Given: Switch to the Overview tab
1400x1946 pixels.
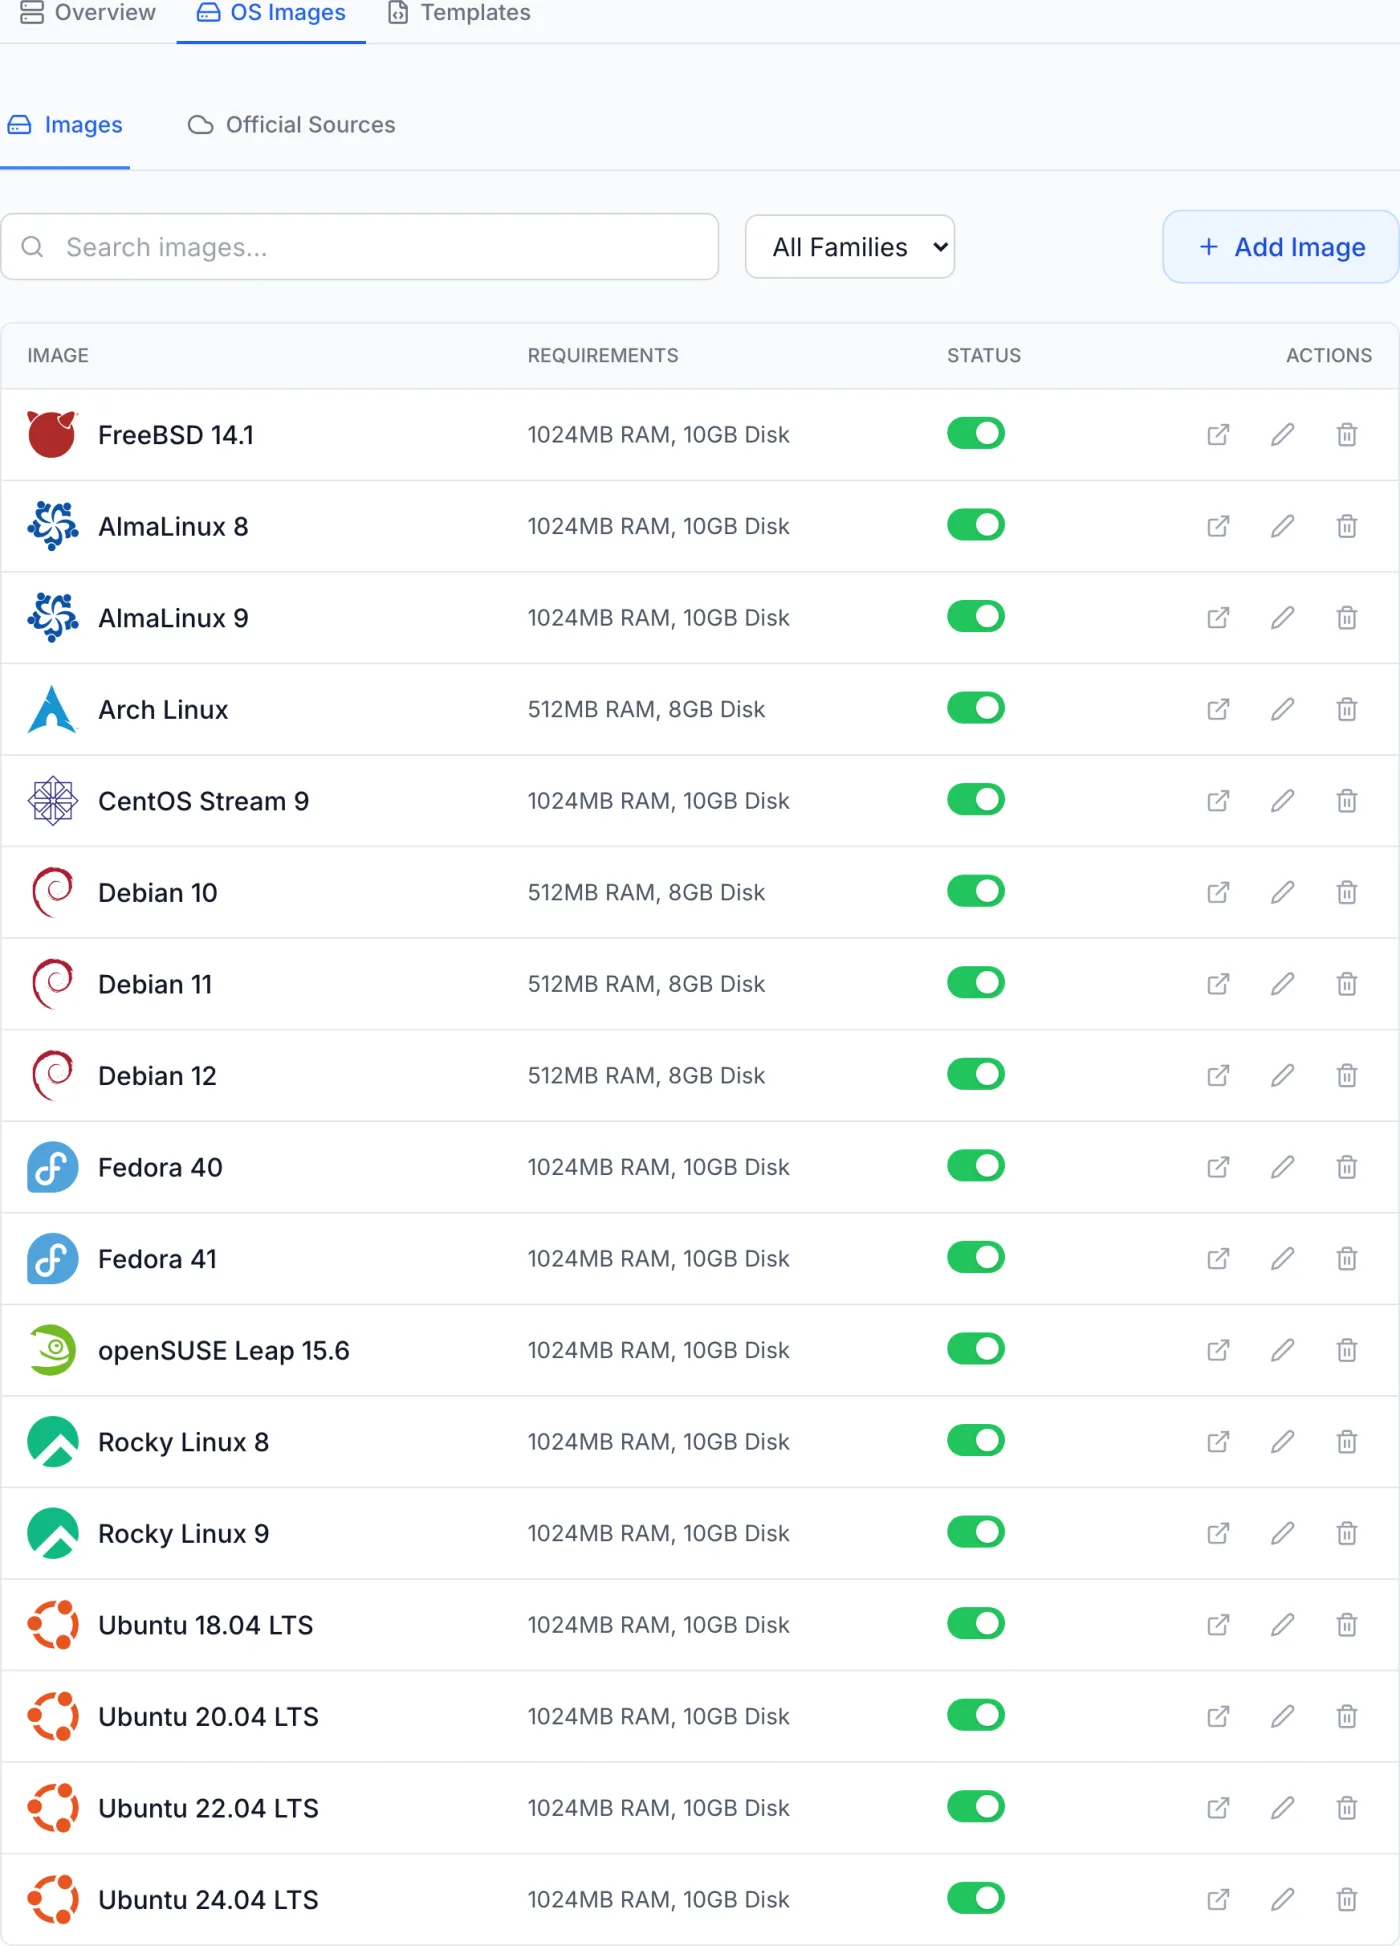Looking at the screenshot, I should 88,13.
